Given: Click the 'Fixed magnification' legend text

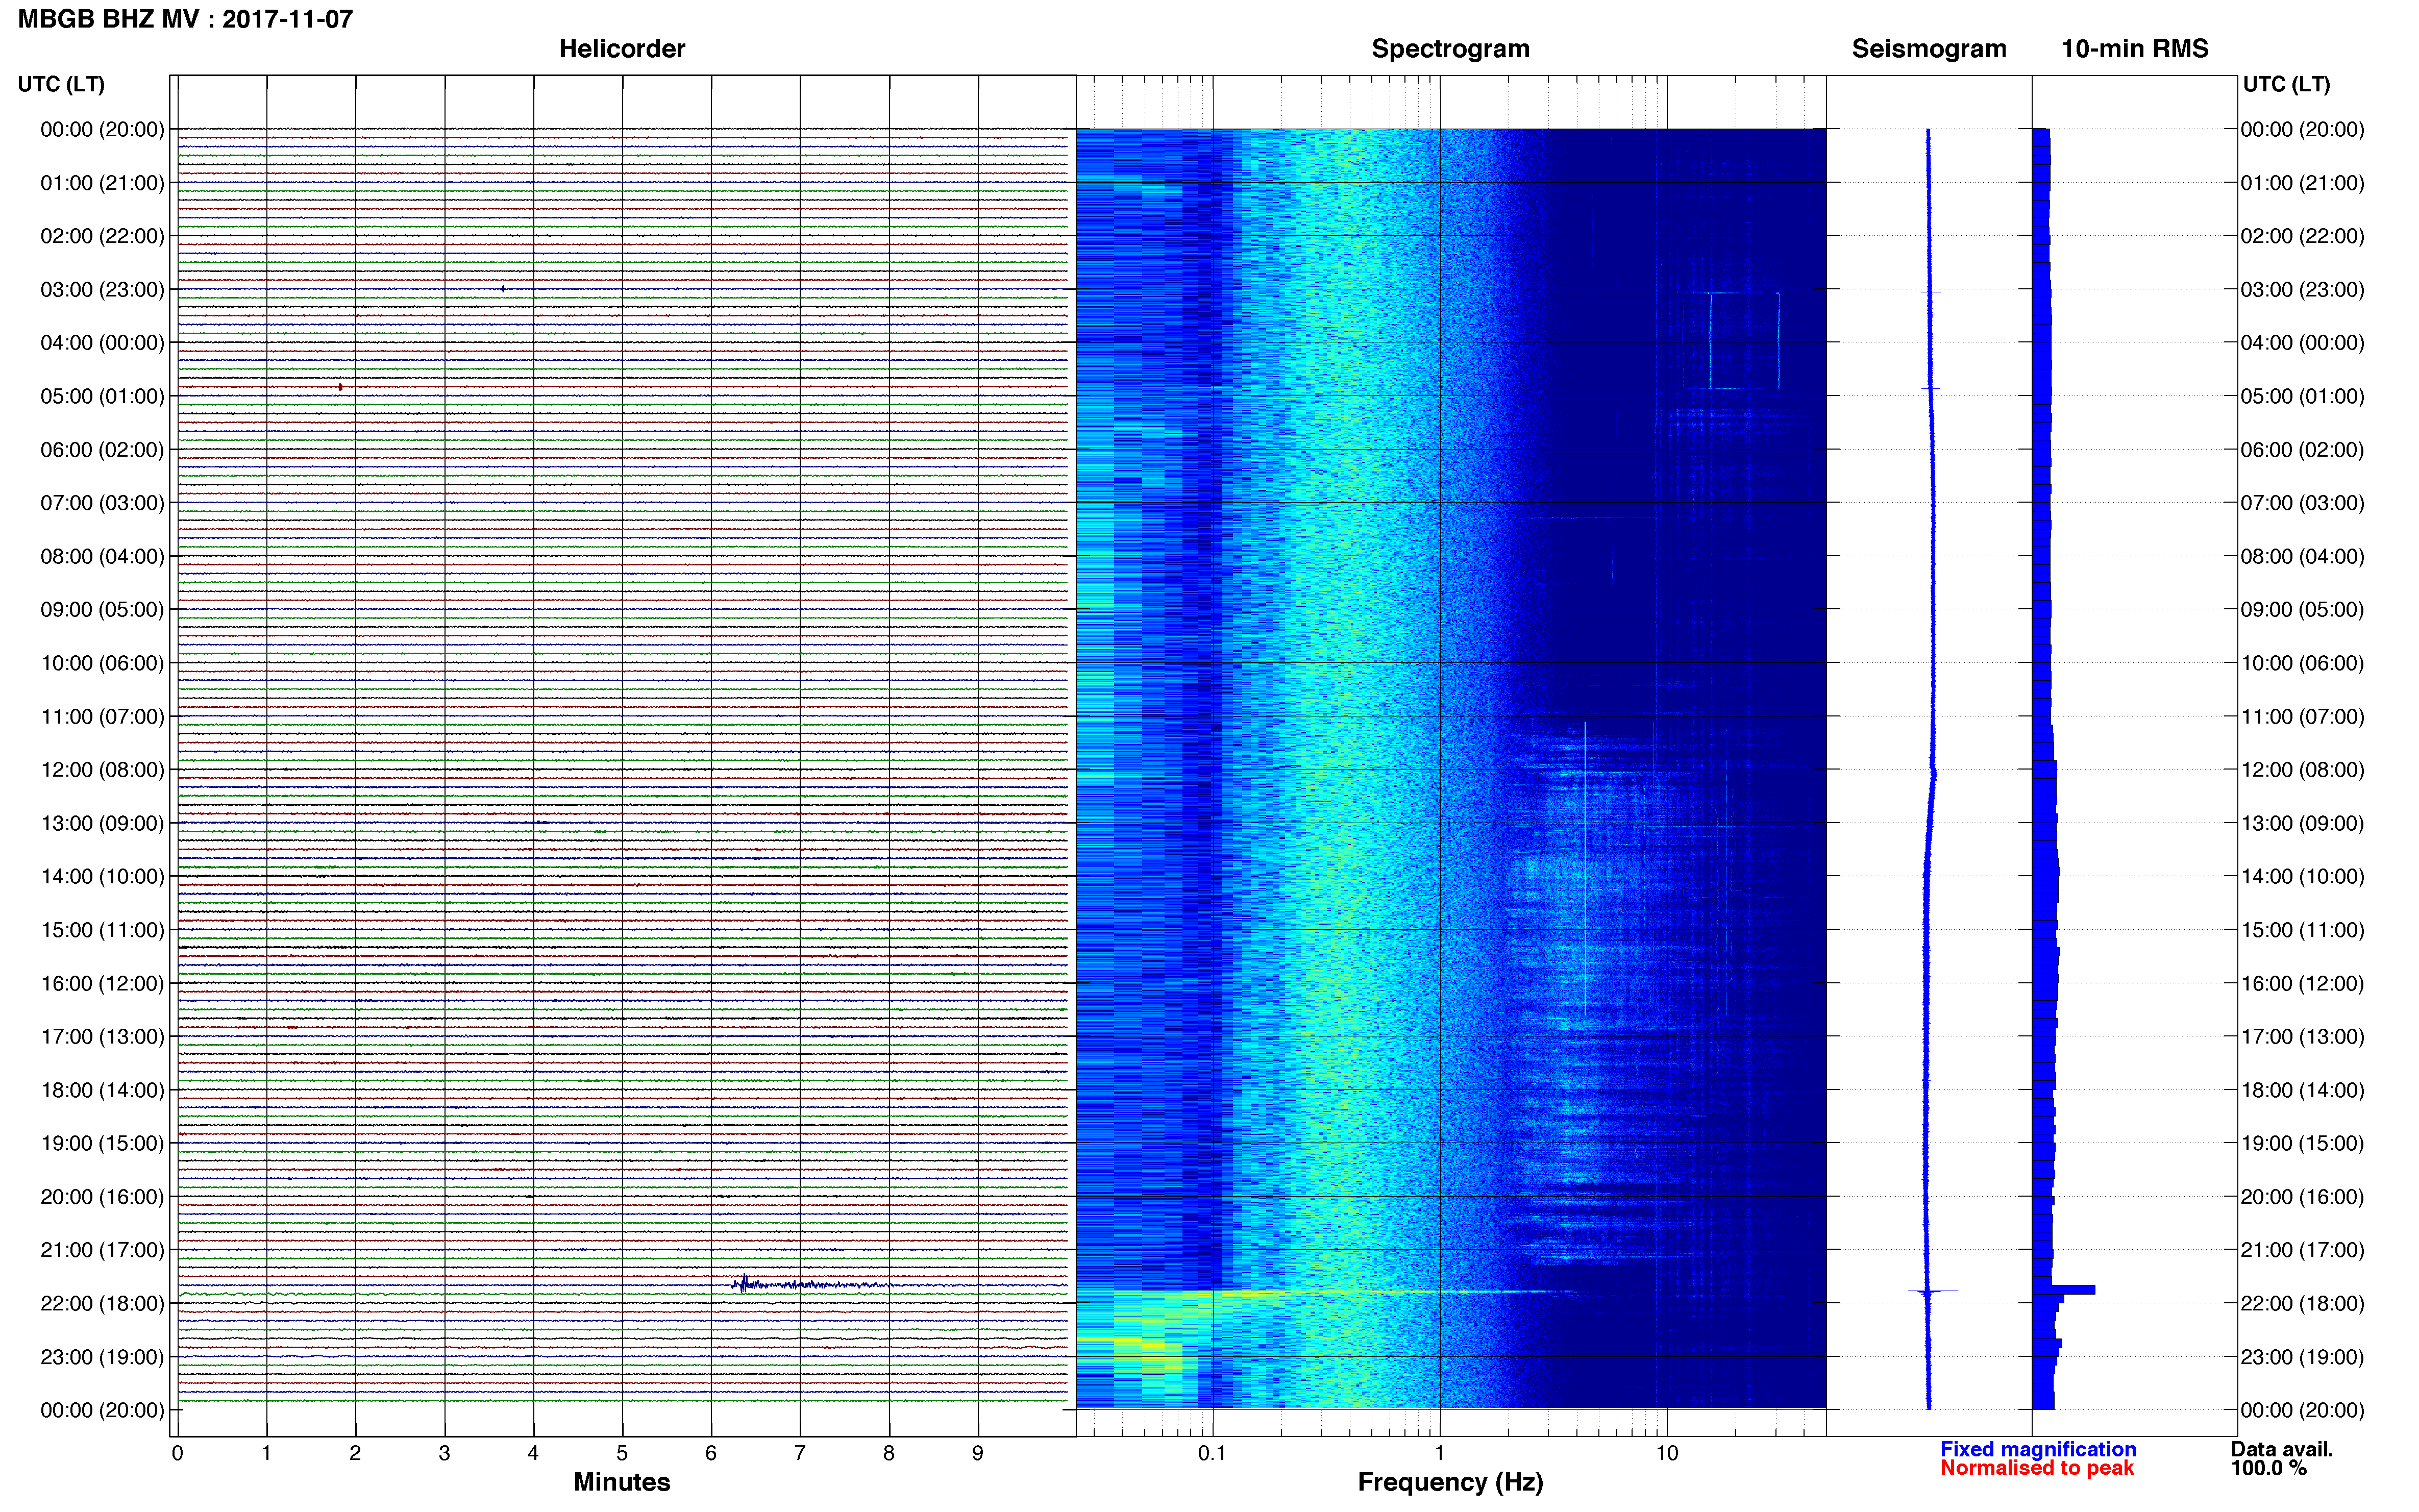Looking at the screenshot, I should point(2037,1449).
